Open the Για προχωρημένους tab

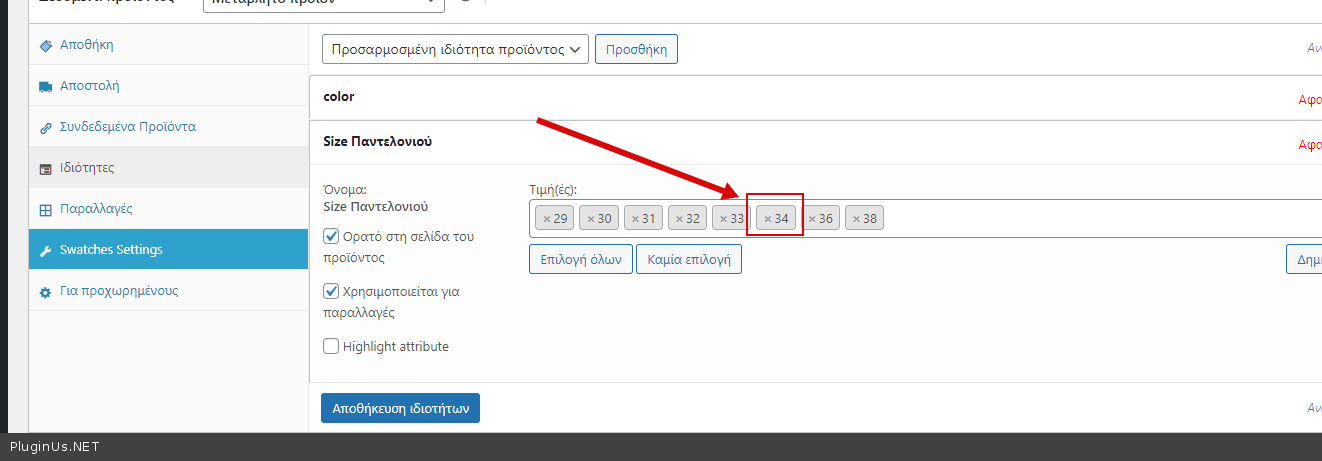coord(168,291)
